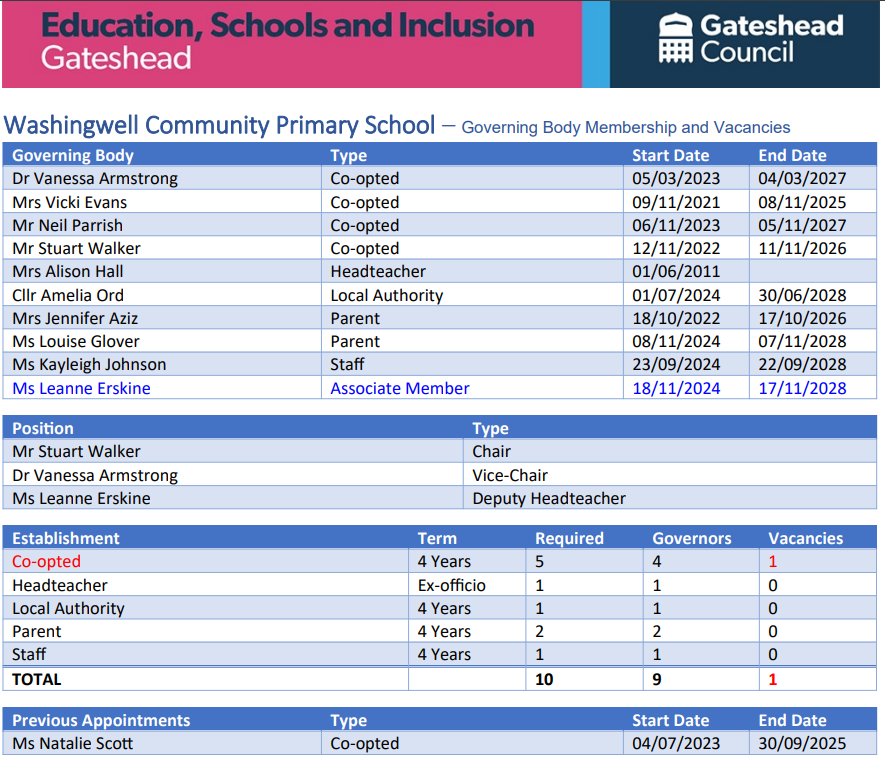Select the Washingwell Community Primary School heading
This screenshot has width=885, height=758.
(220, 126)
